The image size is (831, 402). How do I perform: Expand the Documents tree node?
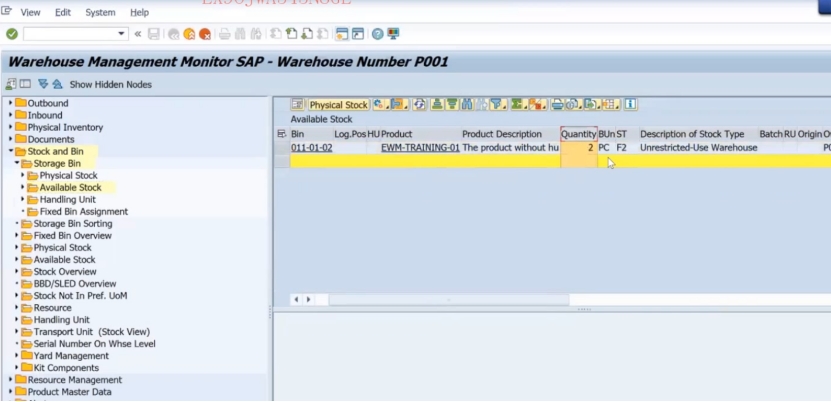coord(11,139)
